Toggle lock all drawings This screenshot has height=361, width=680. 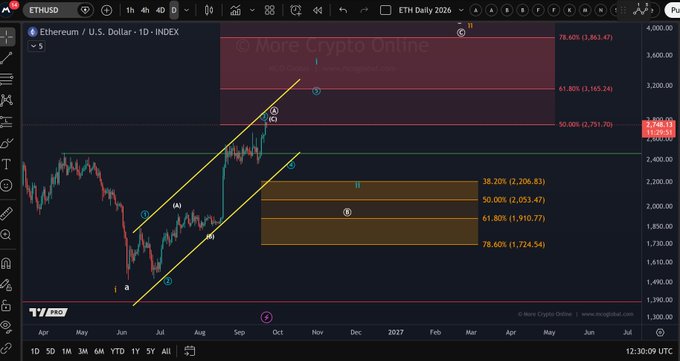pos(7,305)
